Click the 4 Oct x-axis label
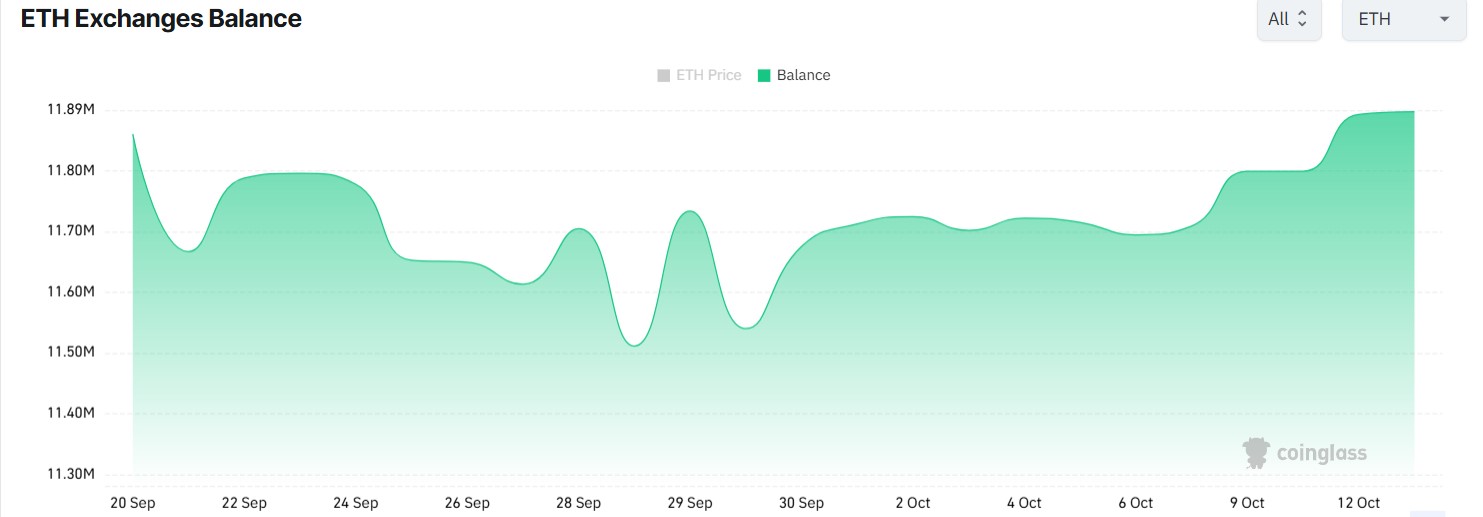 point(1024,503)
